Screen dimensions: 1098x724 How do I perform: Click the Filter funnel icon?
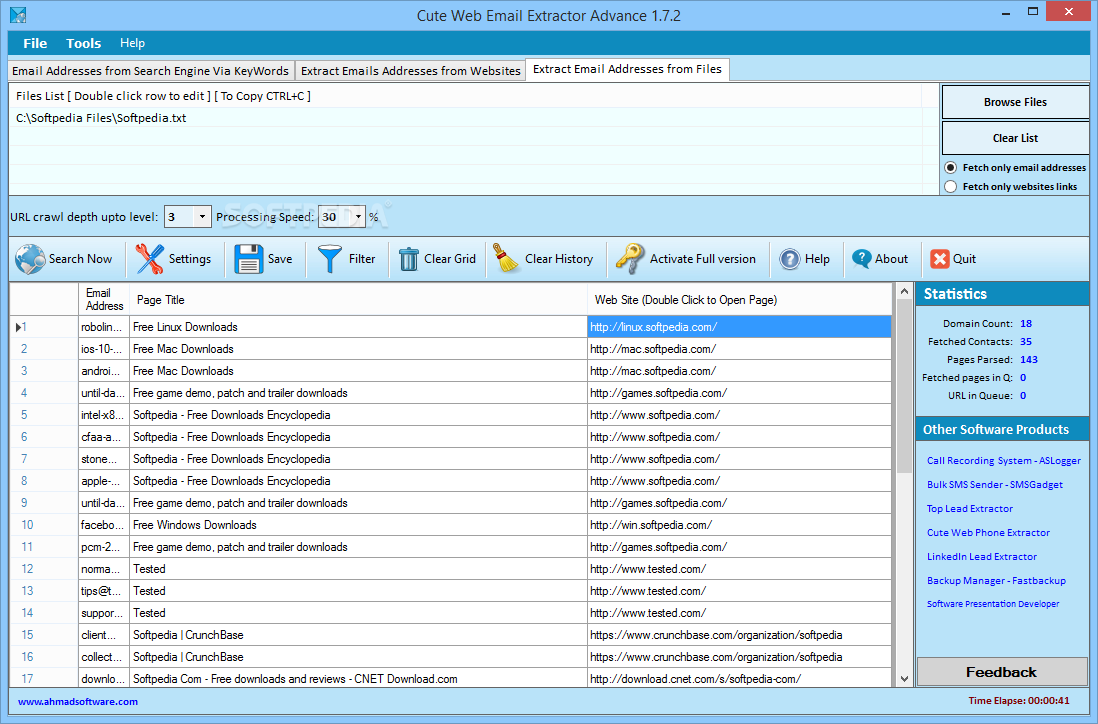tap(330, 259)
